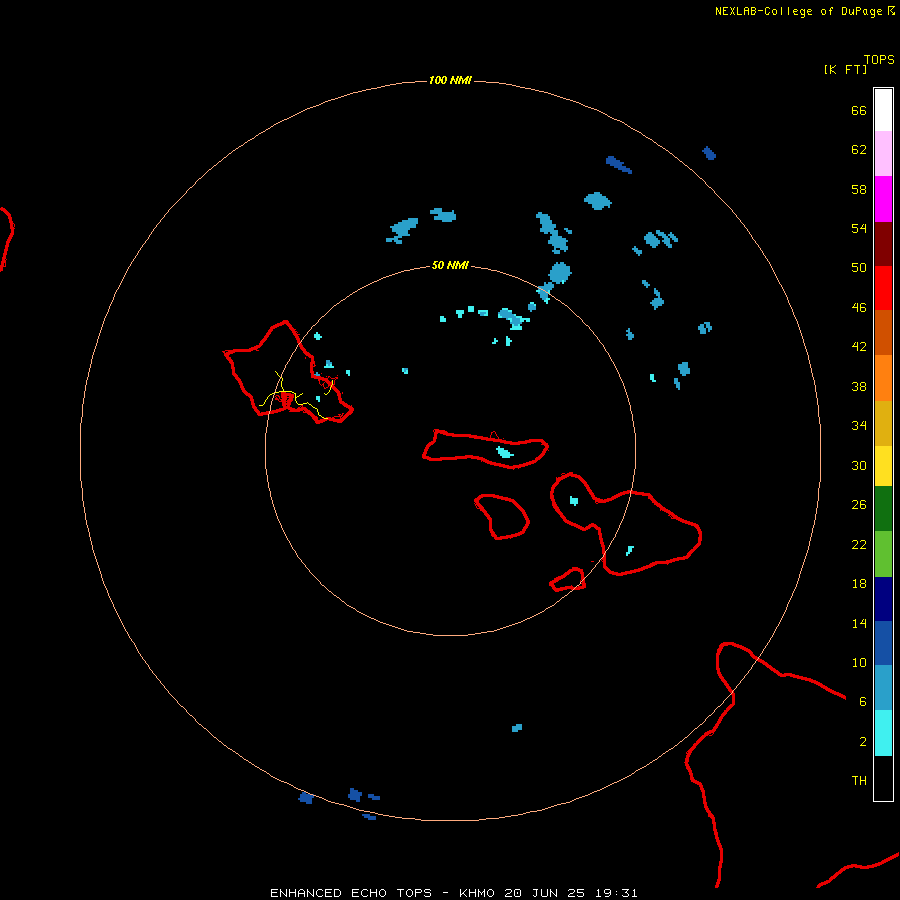Viewport: 900px width, 900px height.
Task: Click the dark red legend swatch
Action: (x=883, y=243)
